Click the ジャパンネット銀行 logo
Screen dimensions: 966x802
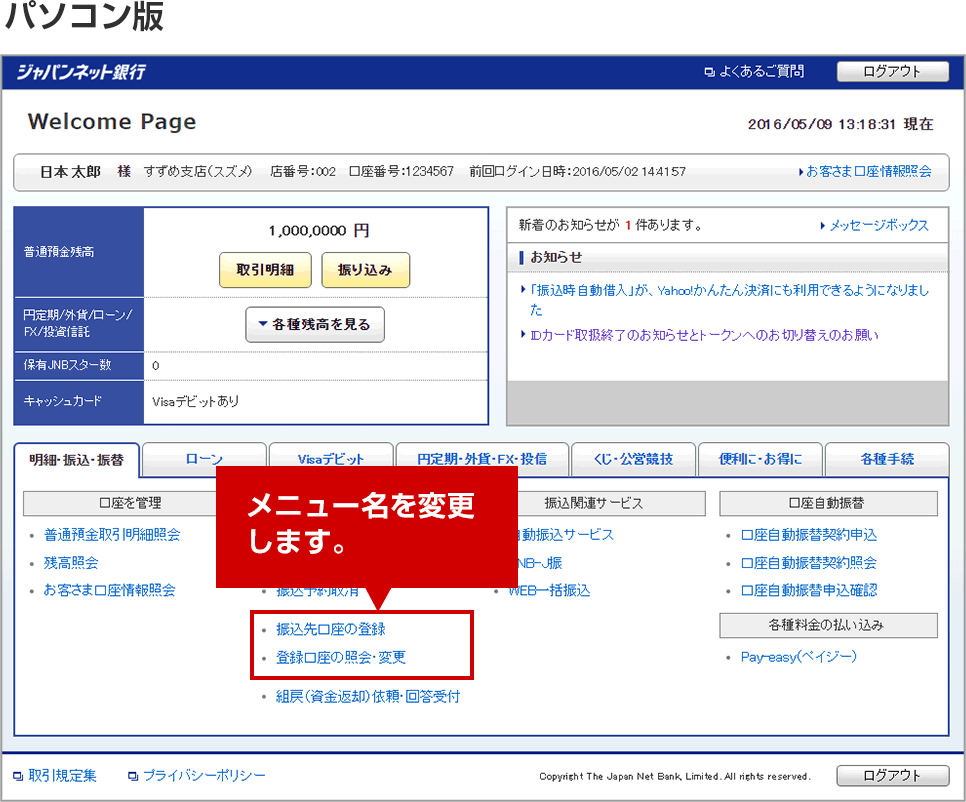[x=81, y=72]
